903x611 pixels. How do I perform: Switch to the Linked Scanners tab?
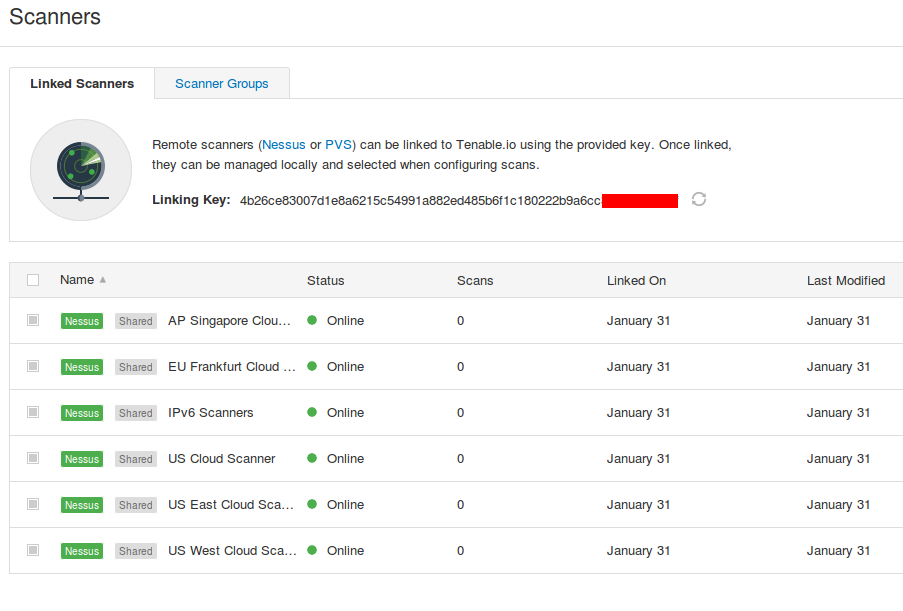82,84
